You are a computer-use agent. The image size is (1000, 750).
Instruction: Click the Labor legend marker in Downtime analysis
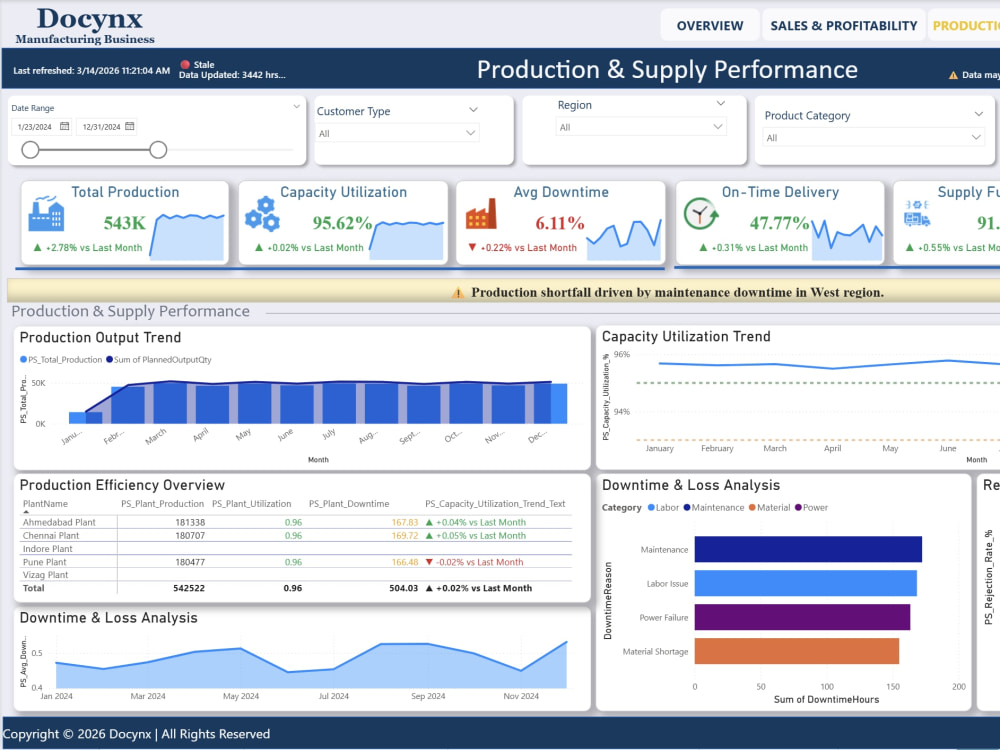pyautogui.click(x=651, y=508)
